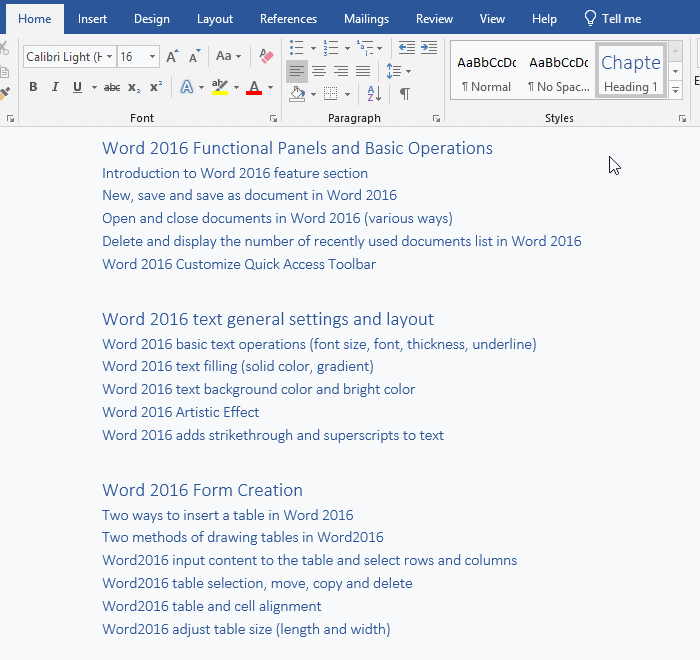Expand font color options arrow

(x=271, y=88)
